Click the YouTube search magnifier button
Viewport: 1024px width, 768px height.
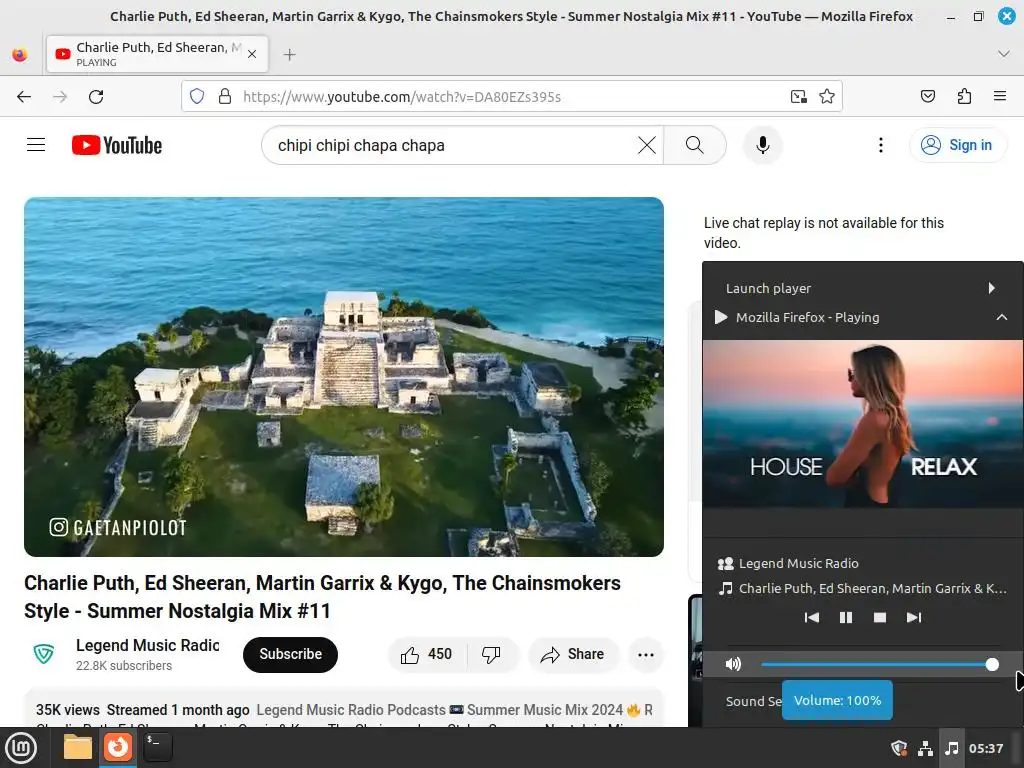click(695, 145)
